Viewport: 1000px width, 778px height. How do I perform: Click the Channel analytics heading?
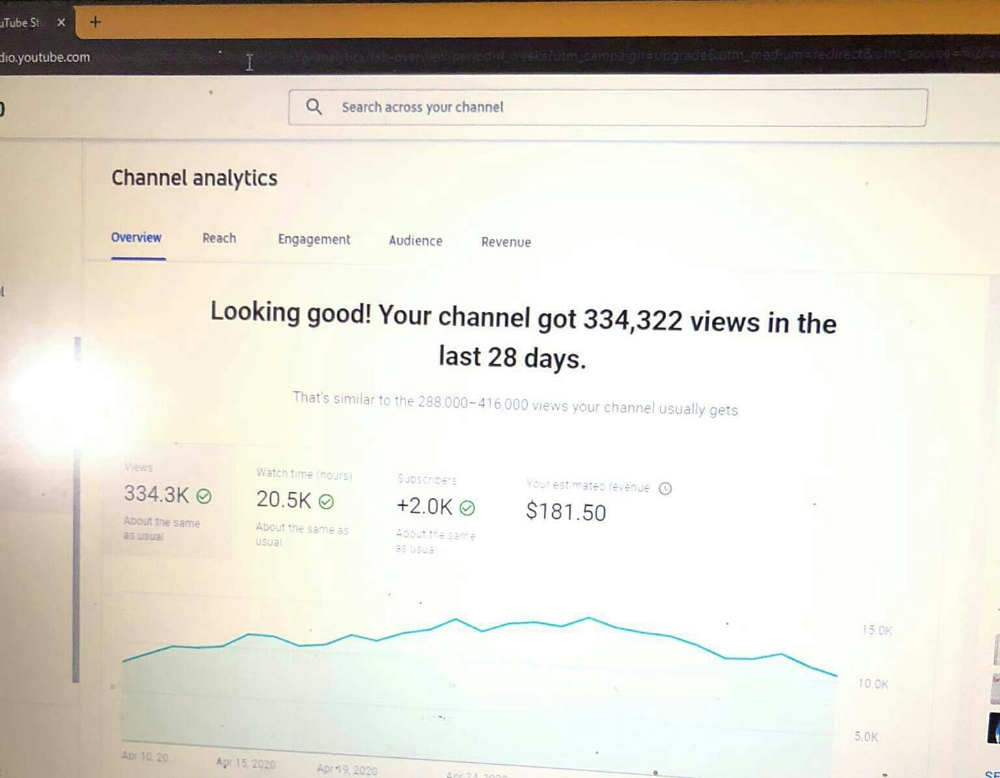tap(195, 178)
